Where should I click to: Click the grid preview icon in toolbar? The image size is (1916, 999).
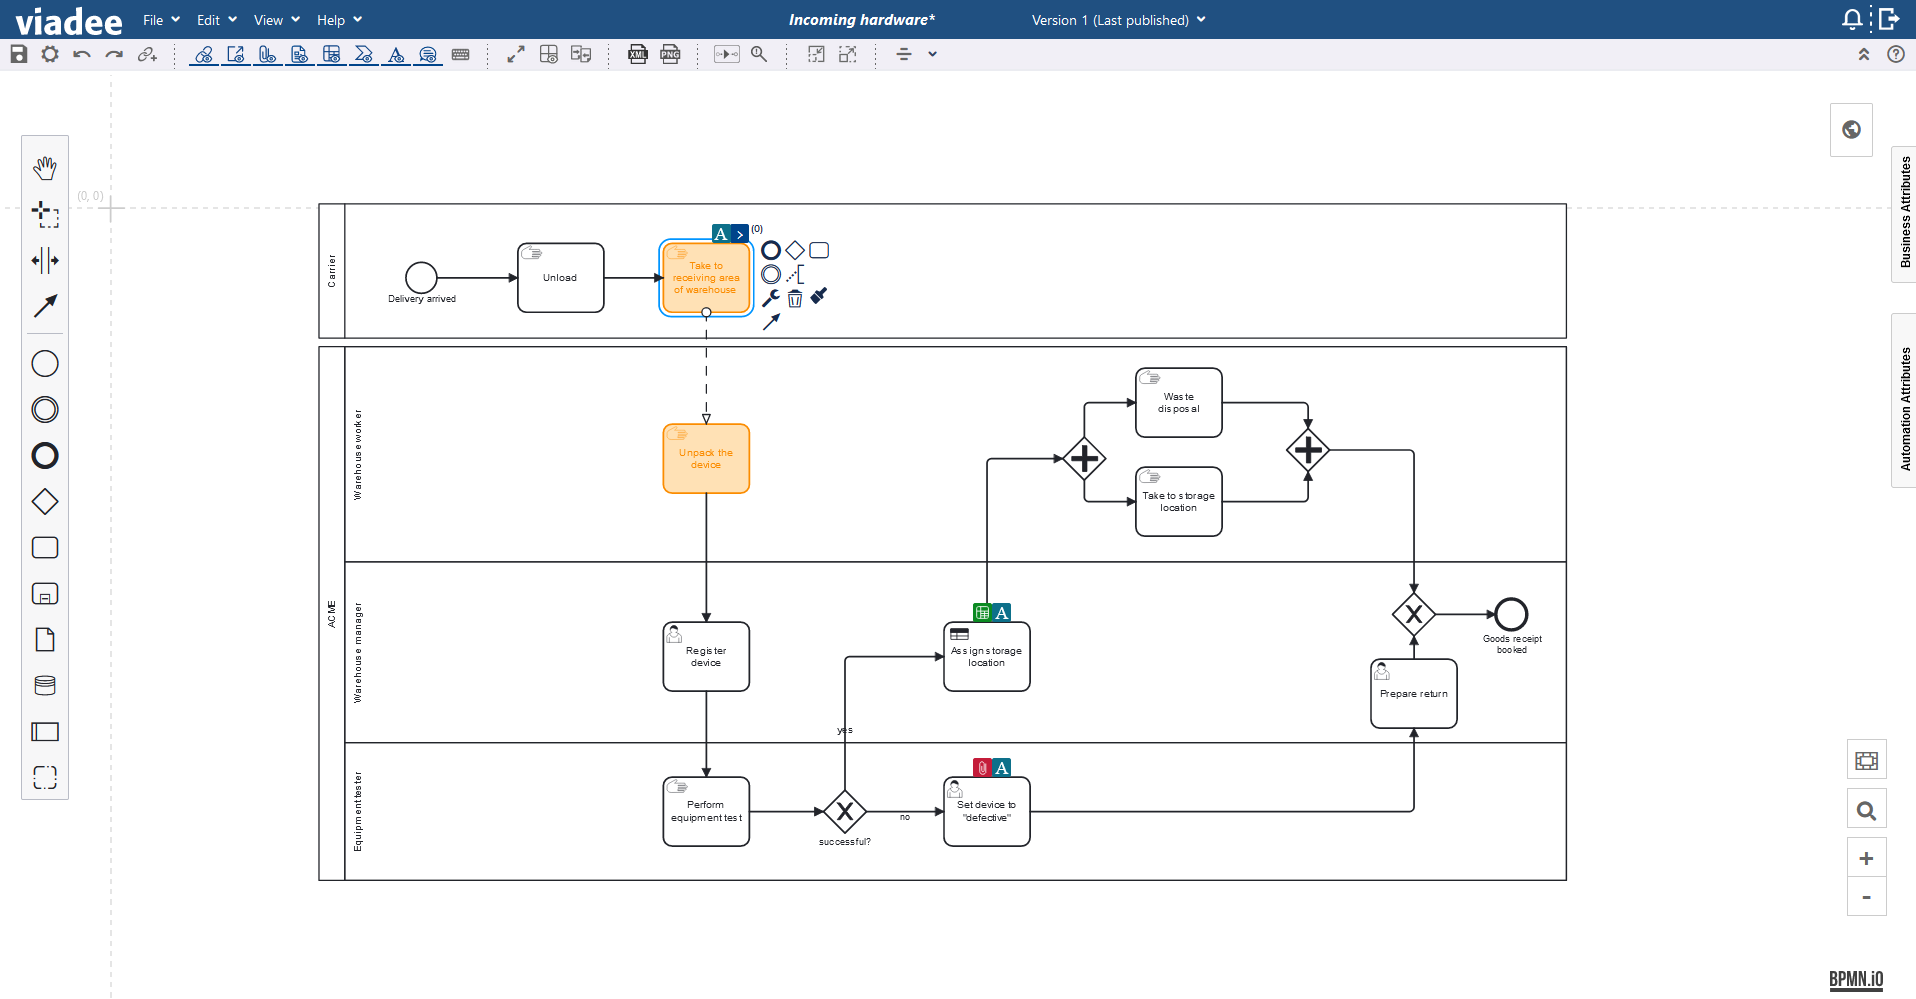(549, 54)
